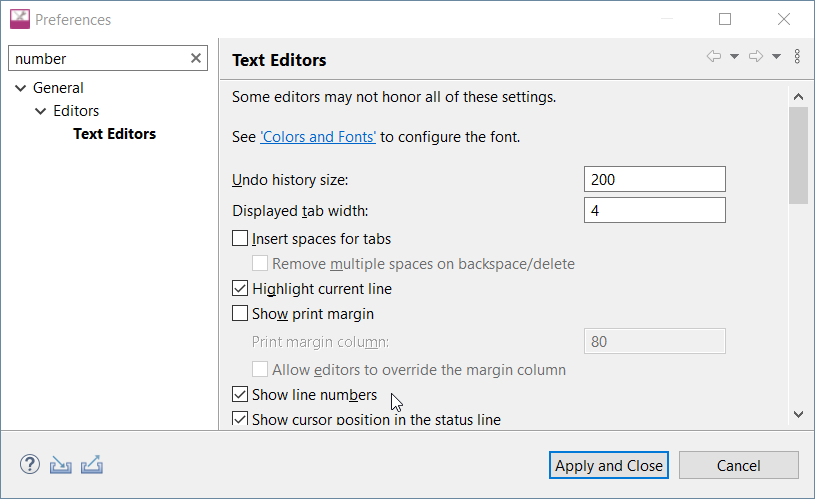Collapse the Editors tree node
This screenshot has height=499, width=815.
(x=41, y=111)
